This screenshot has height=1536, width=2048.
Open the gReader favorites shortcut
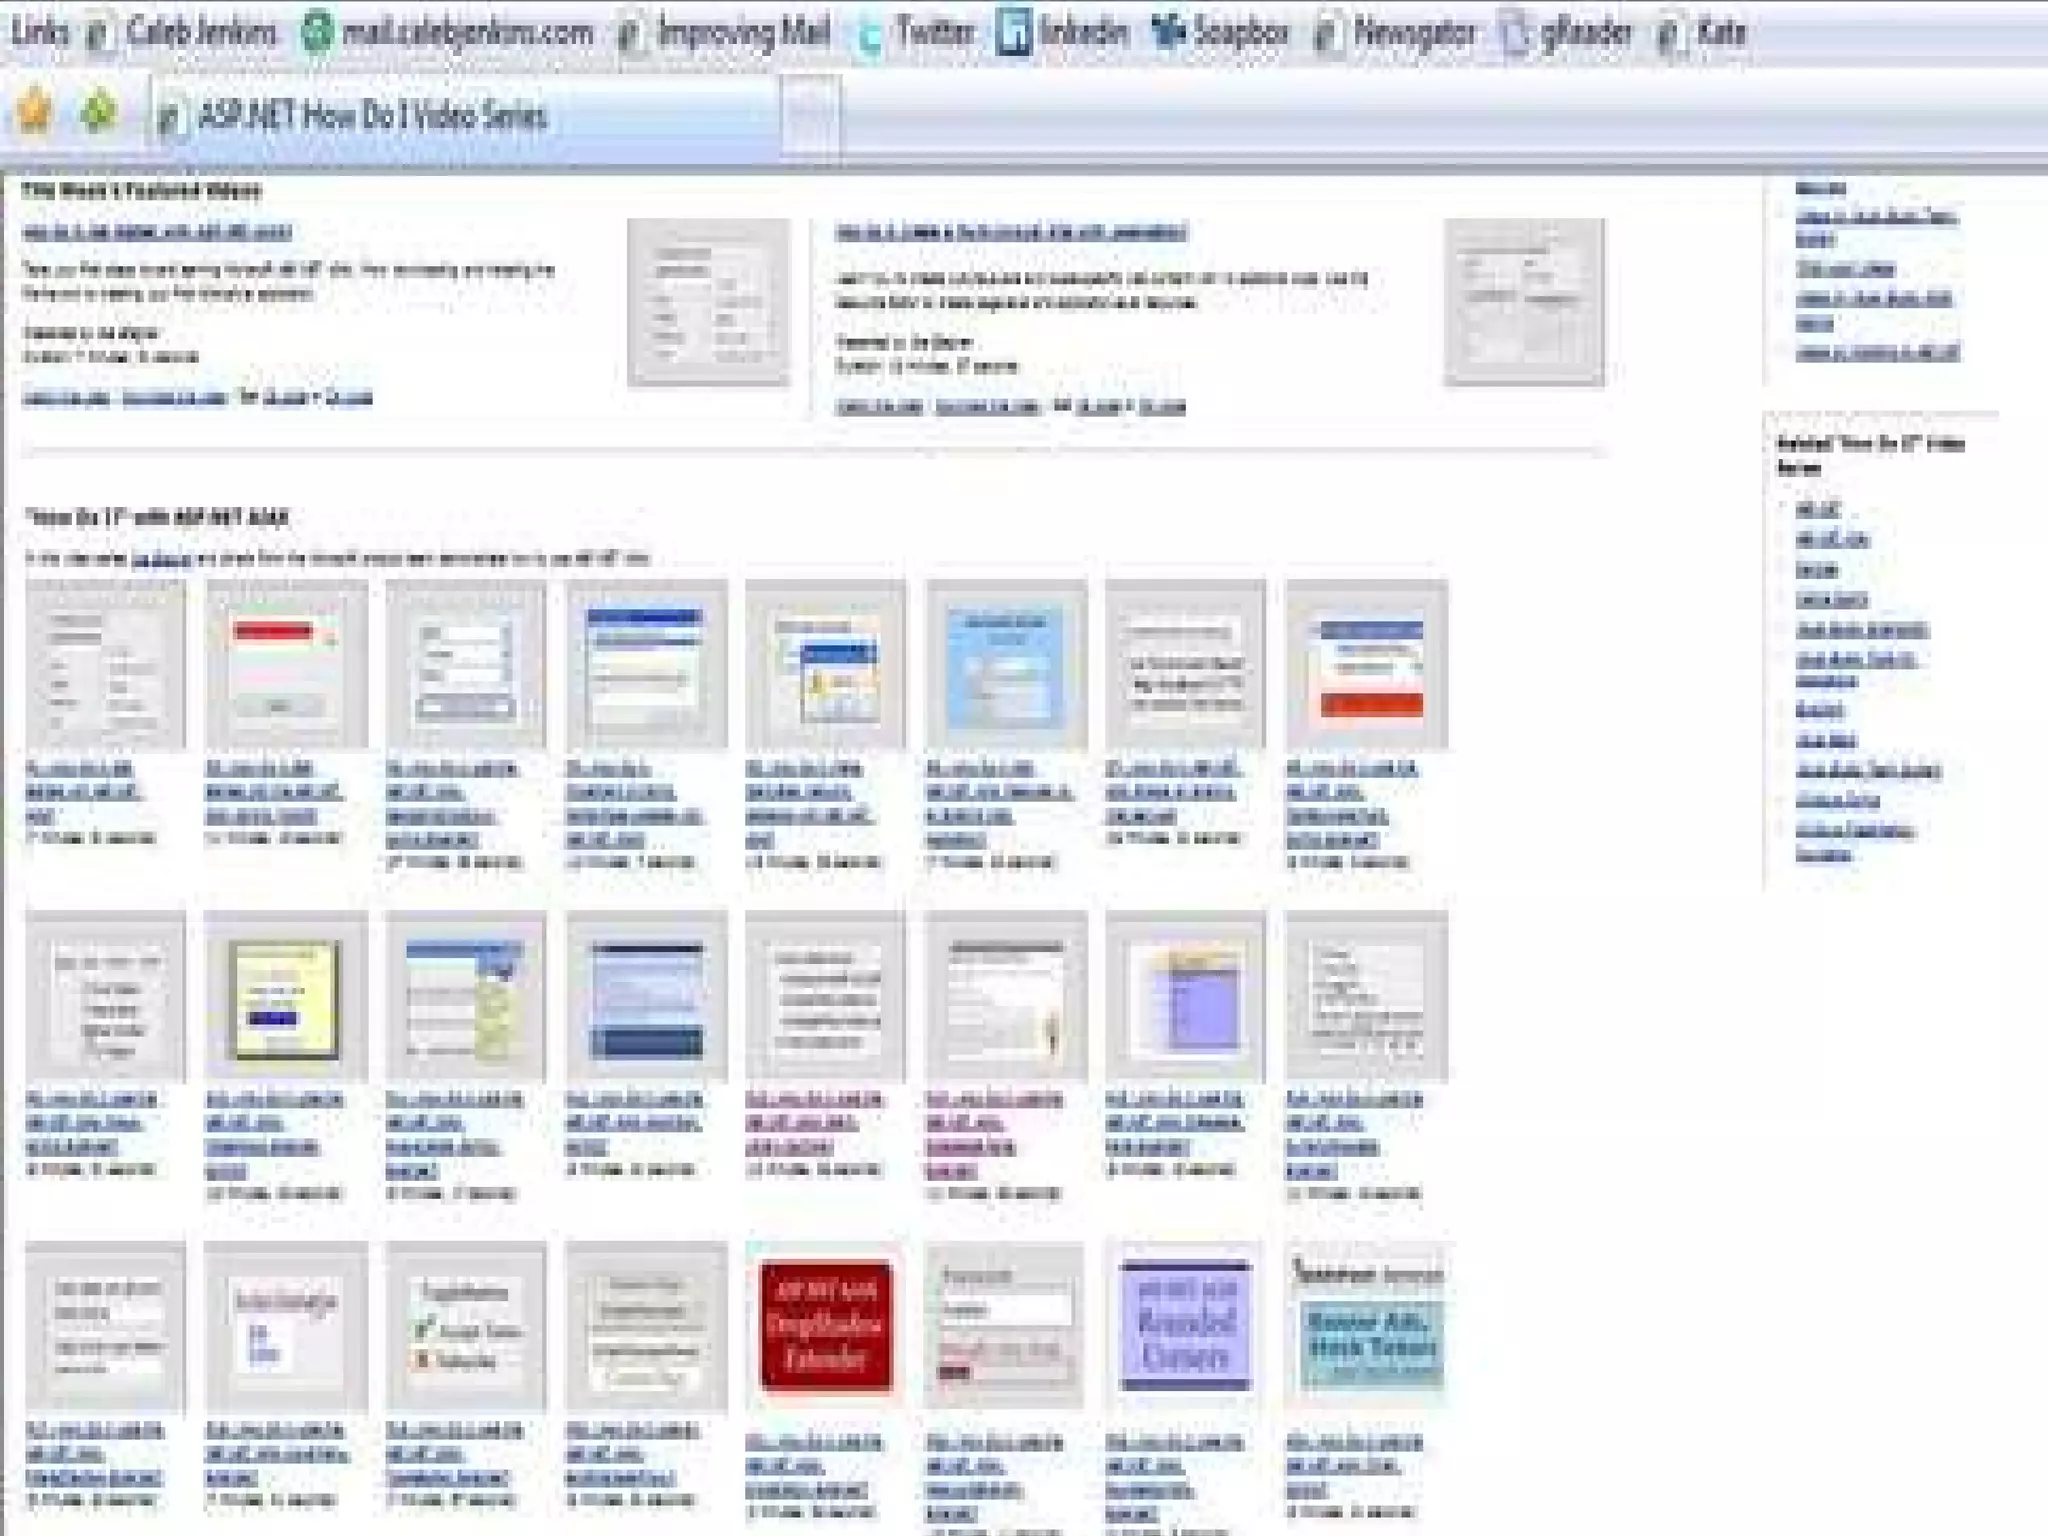(1570, 32)
